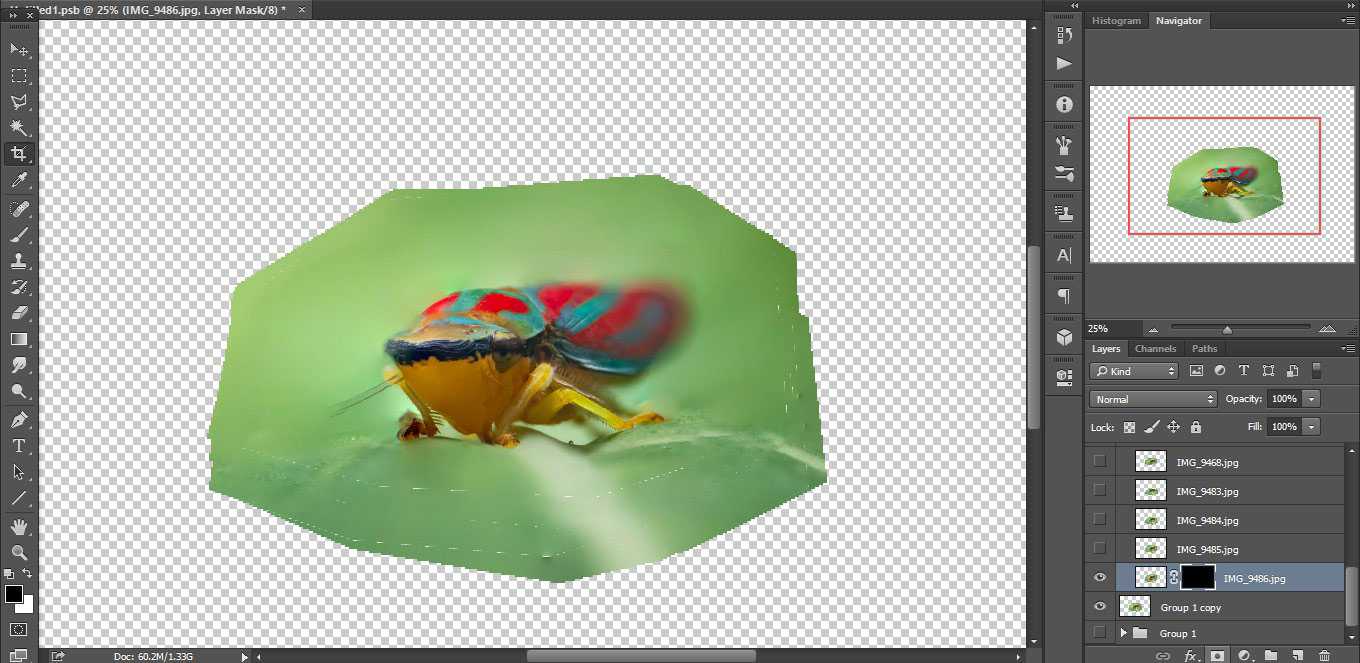The height and width of the screenshot is (663, 1360).
Task: Select the Magic Wand tool
Action: coord(18,128)
